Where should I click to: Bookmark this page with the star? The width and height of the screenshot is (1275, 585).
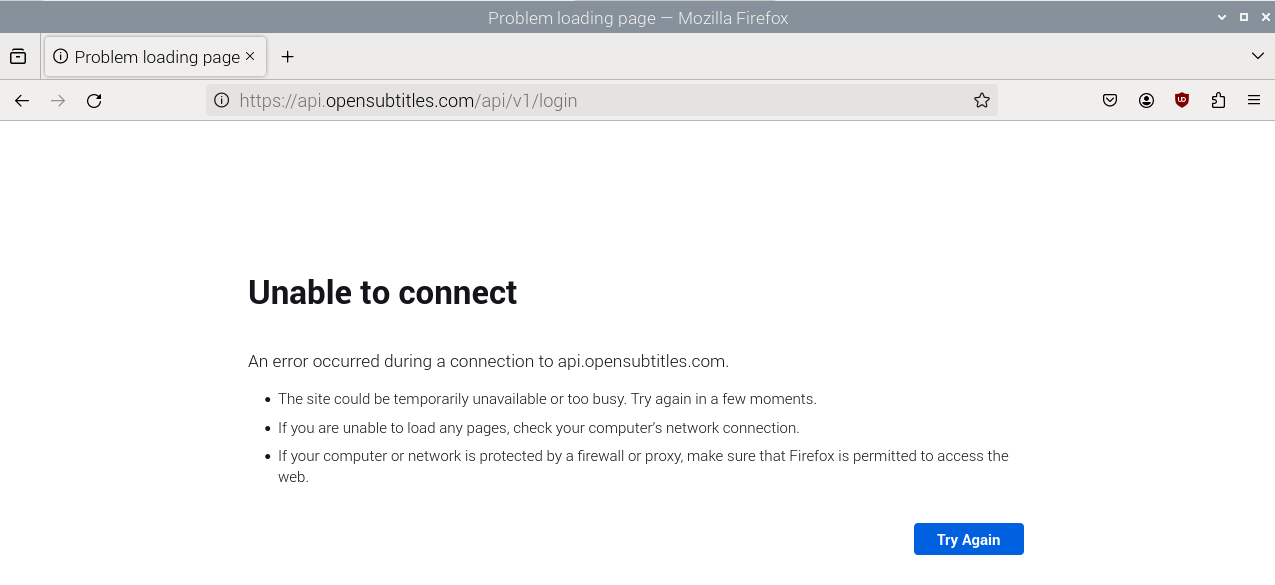(x=981, y=100)
